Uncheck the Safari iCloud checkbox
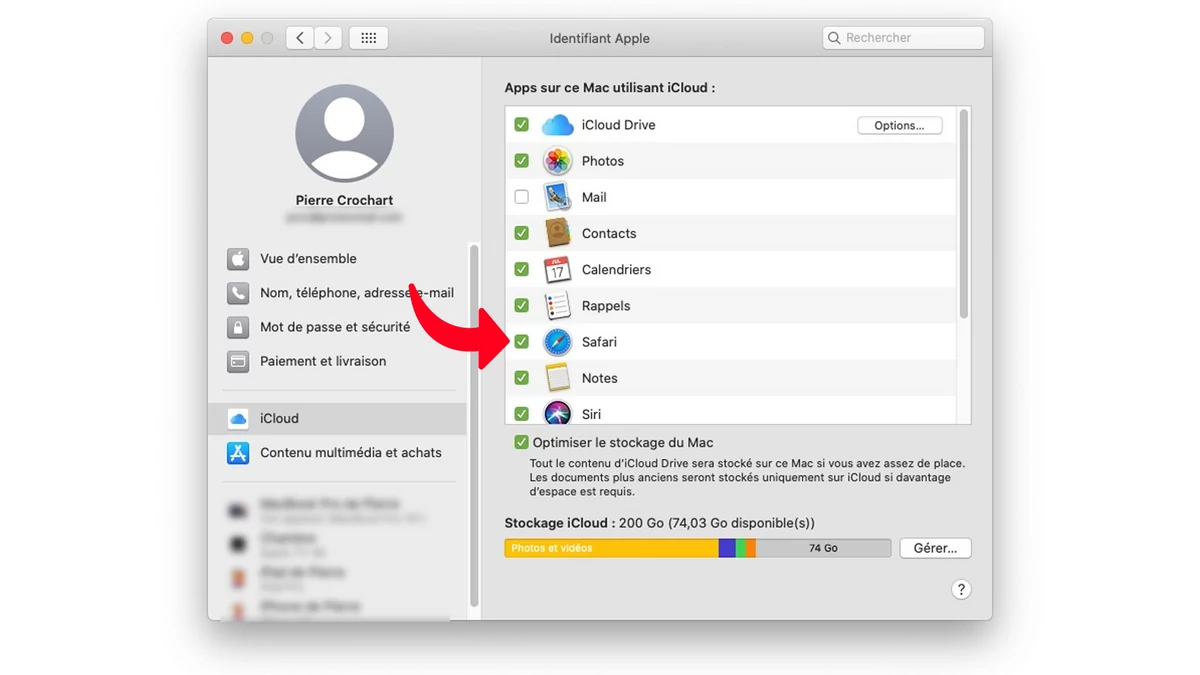 [521, 342]
